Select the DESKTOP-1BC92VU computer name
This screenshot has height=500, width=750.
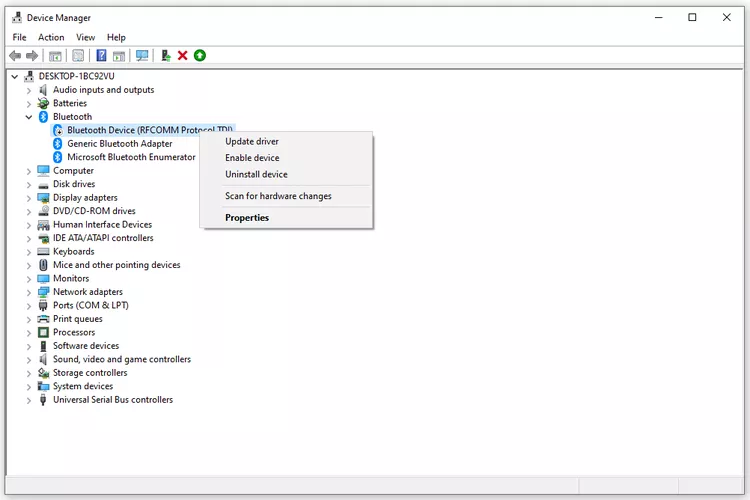[x=77, y=76]
